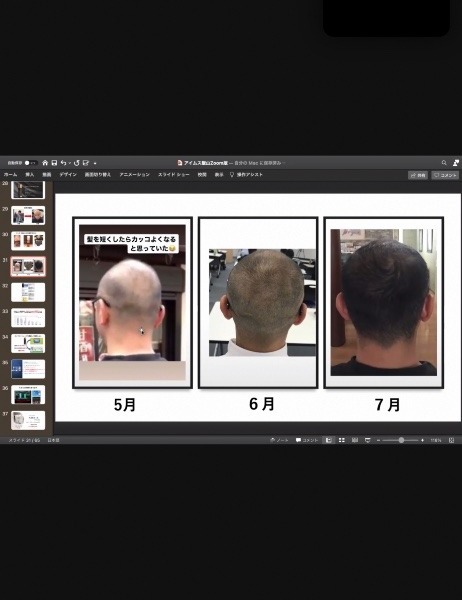
Task: Open the Undo history dropdown arrow
Action: (x=70, y=163)
